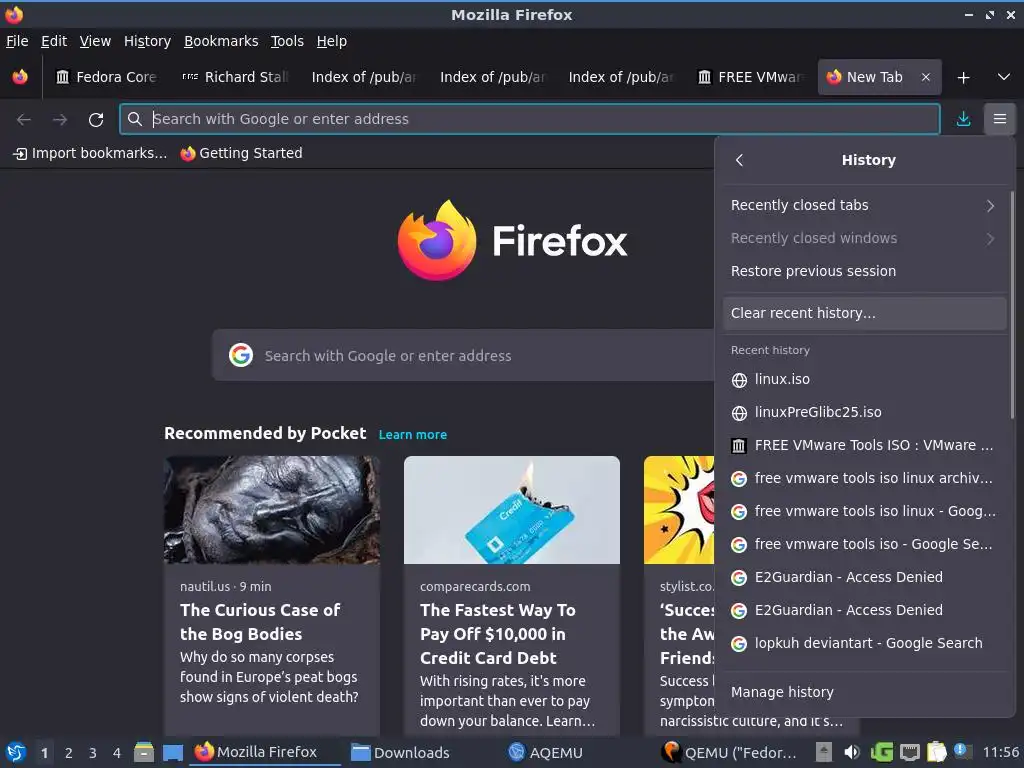Click show desktop icon in taskbar
The width and height of the screenshot is (1024, 768).
172,752
